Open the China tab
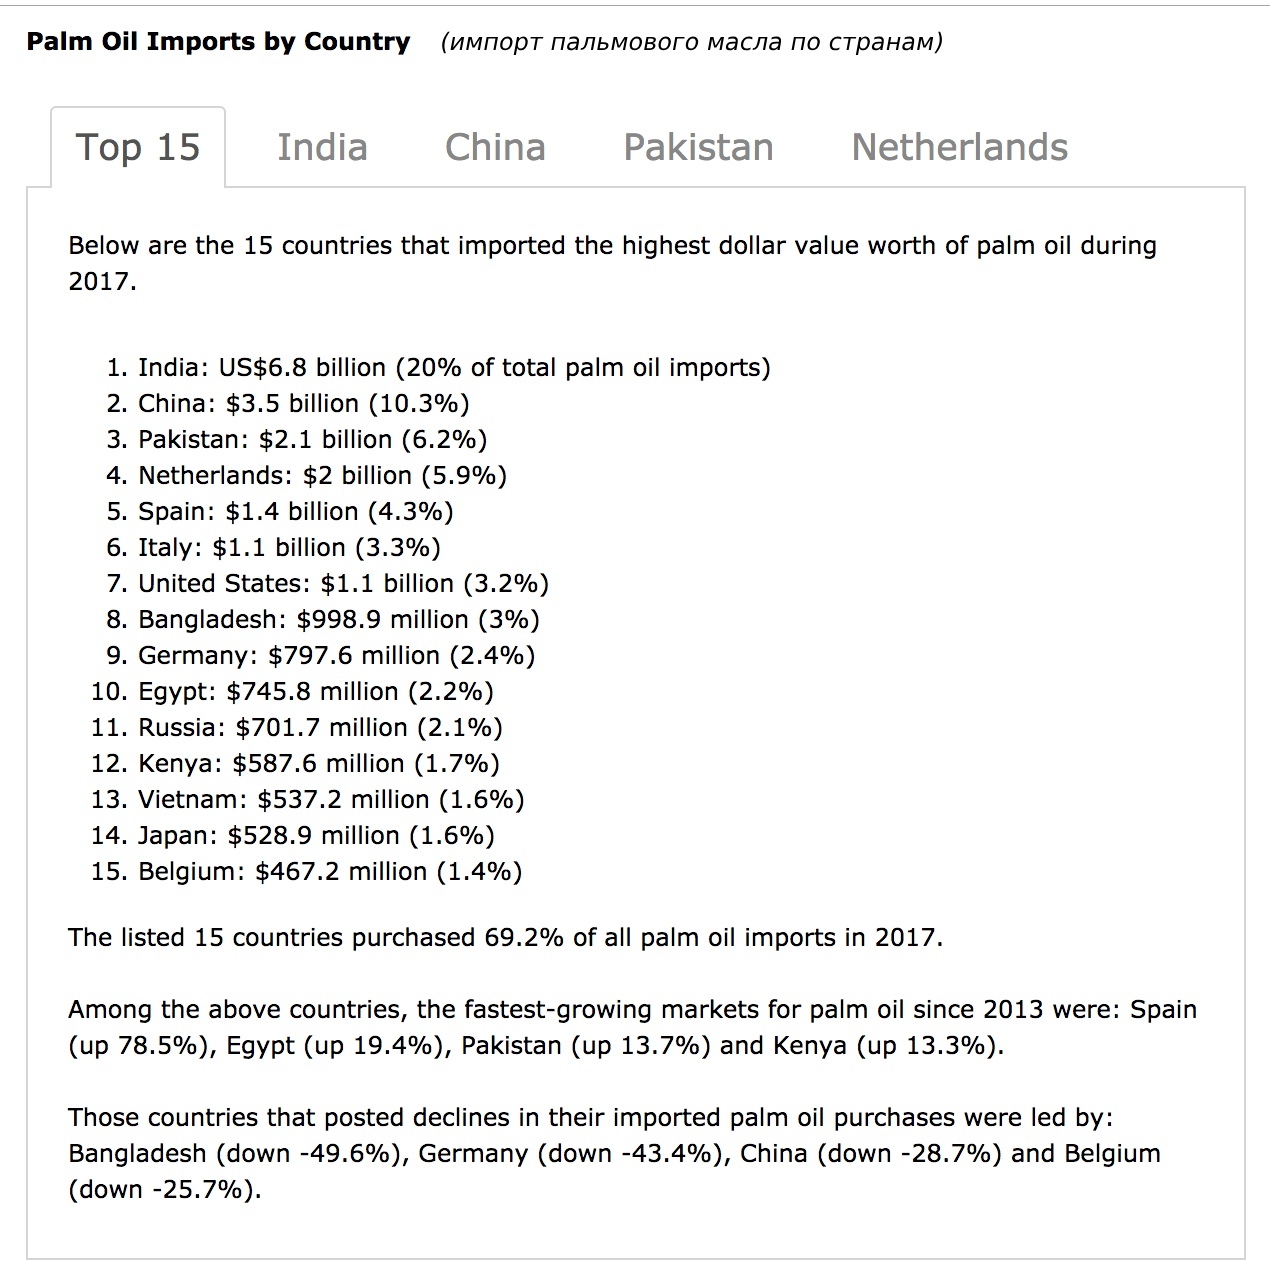Screen dimensions: 1270x1274 click(x=495, y=147)
